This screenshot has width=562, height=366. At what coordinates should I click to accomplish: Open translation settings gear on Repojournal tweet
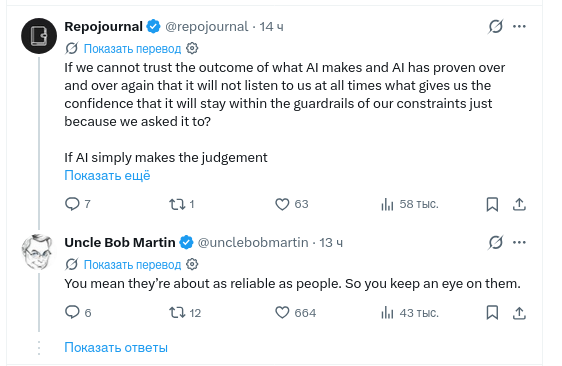192,48
